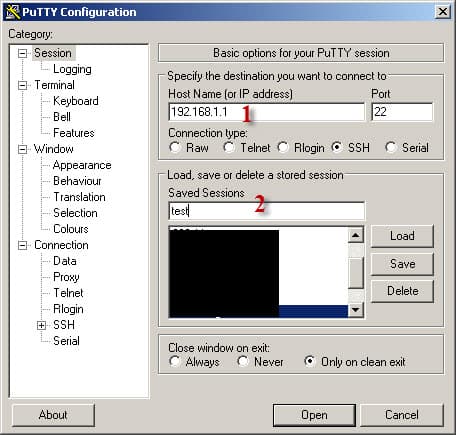
Task: Save the session named test
Action: pos(402,264)
